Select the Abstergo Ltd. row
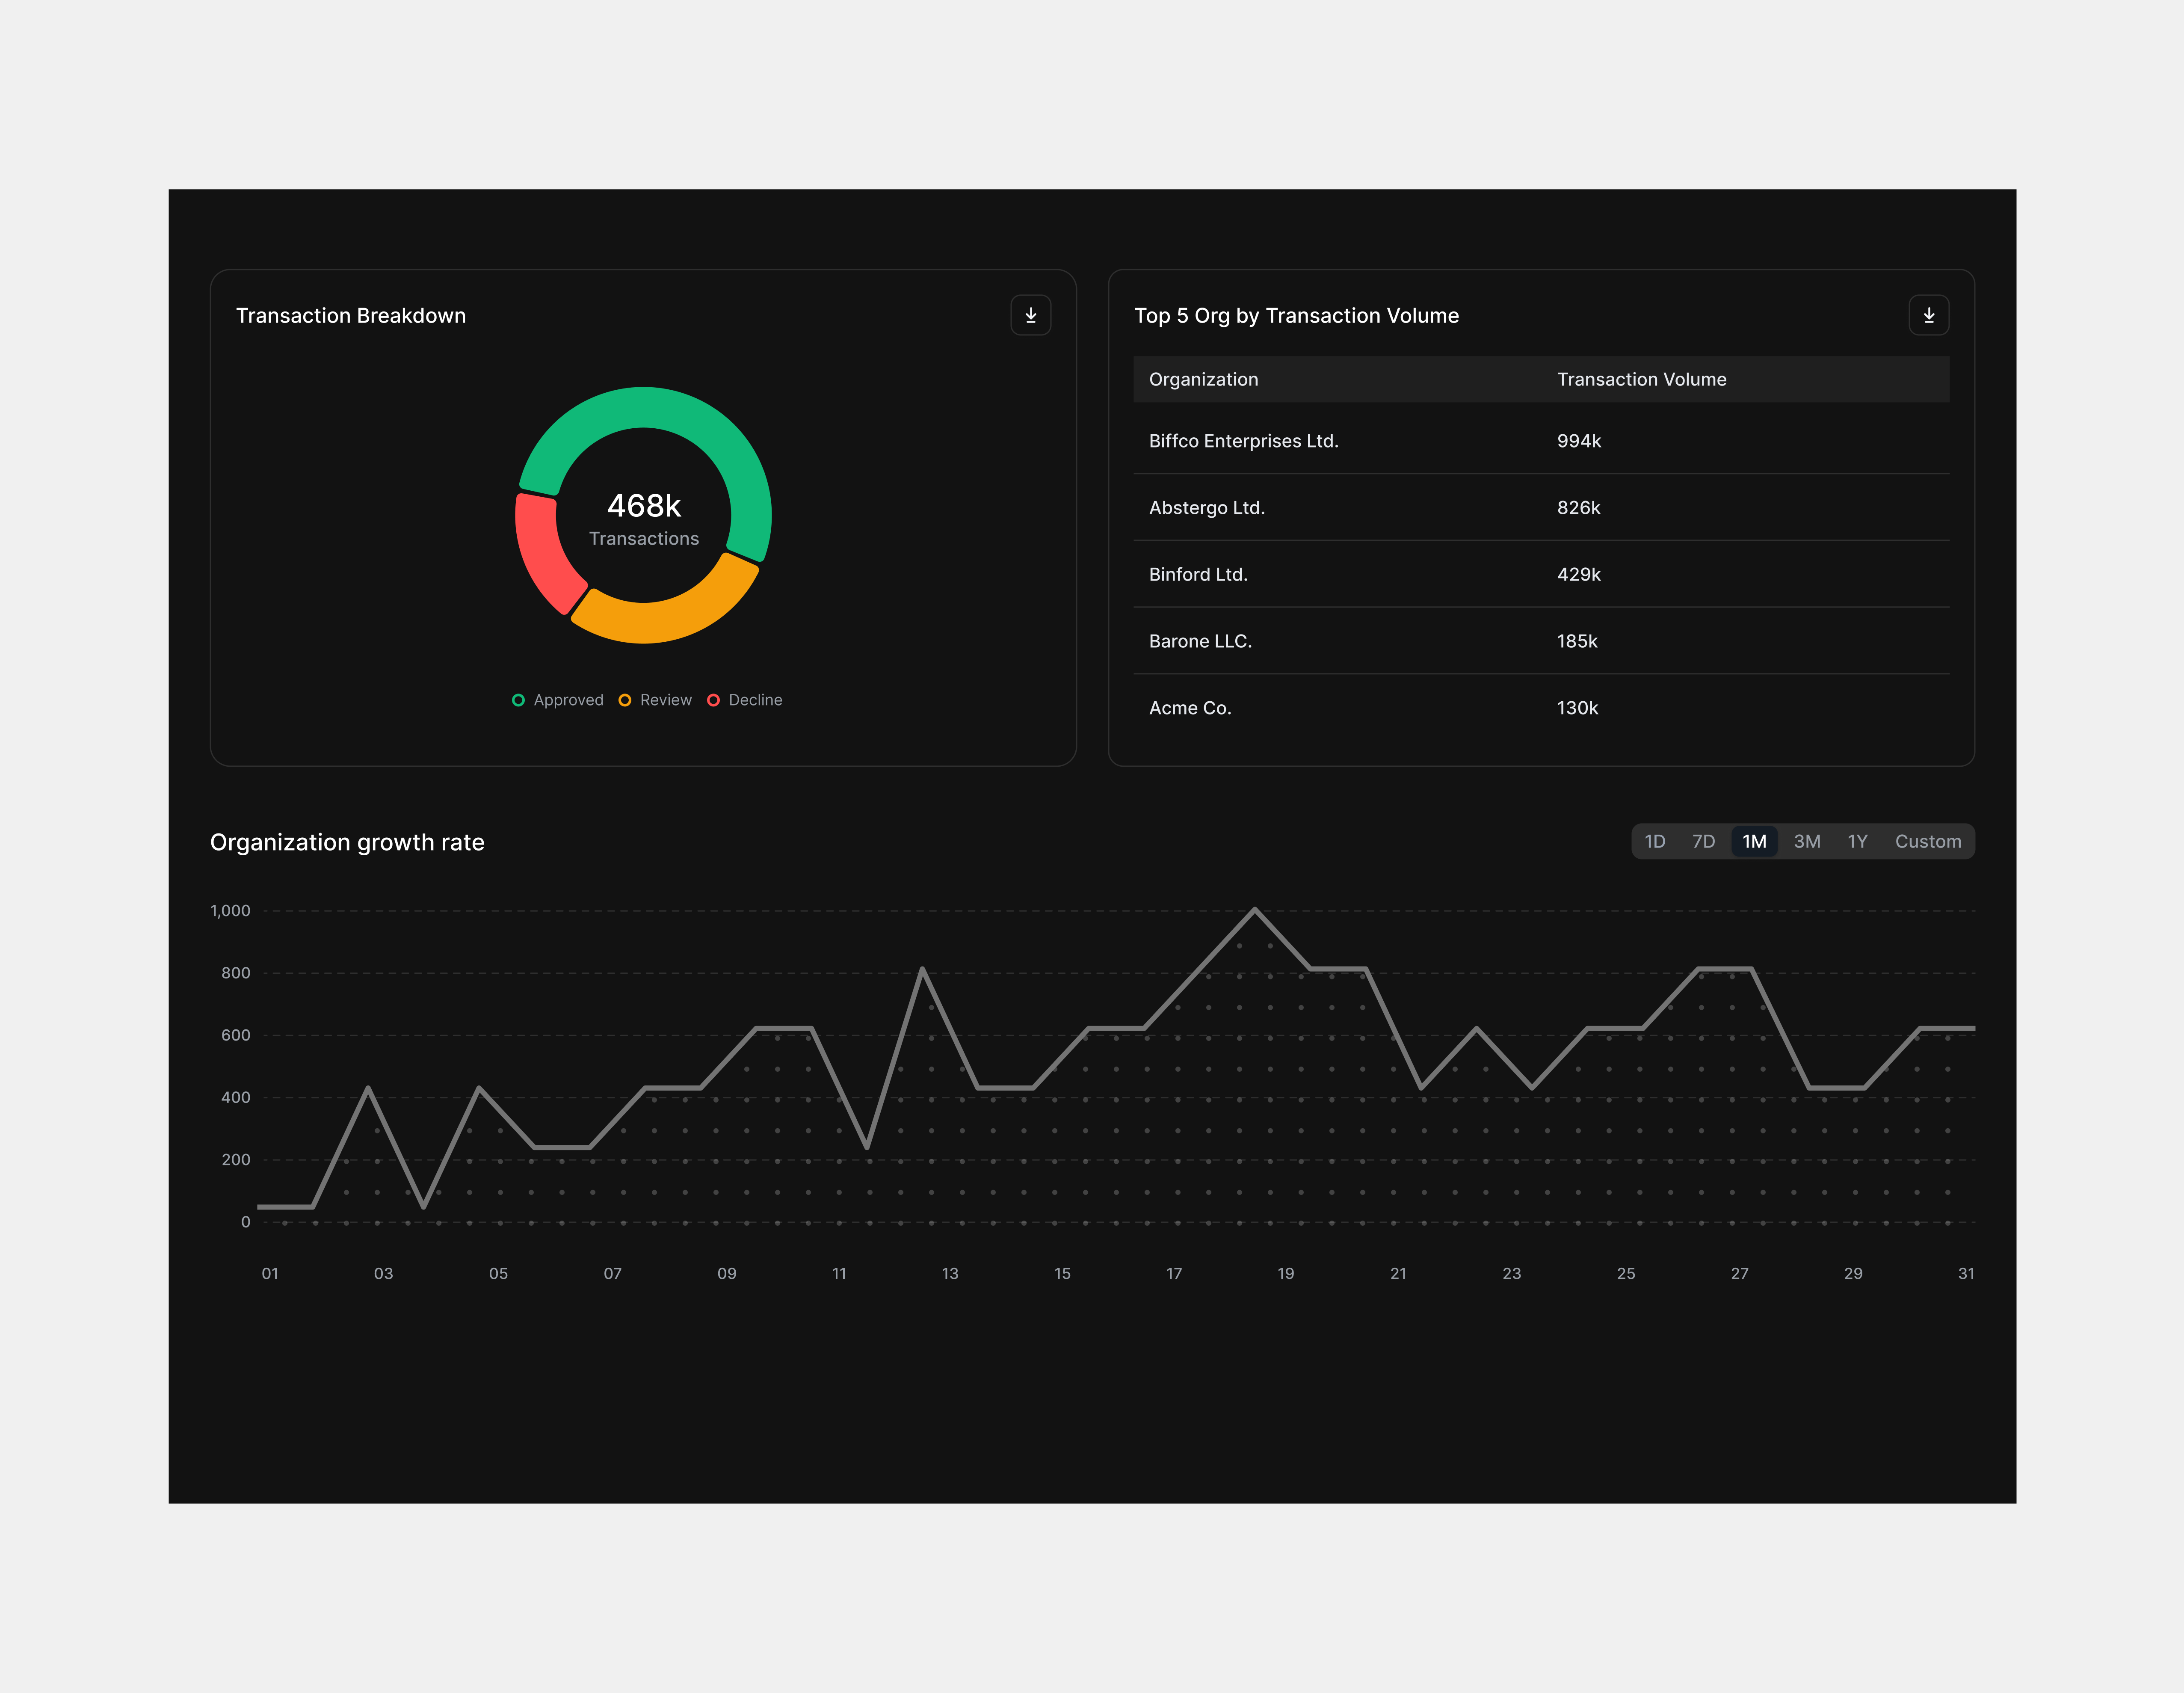2184x1693 pixels. tap(1541, 508)
